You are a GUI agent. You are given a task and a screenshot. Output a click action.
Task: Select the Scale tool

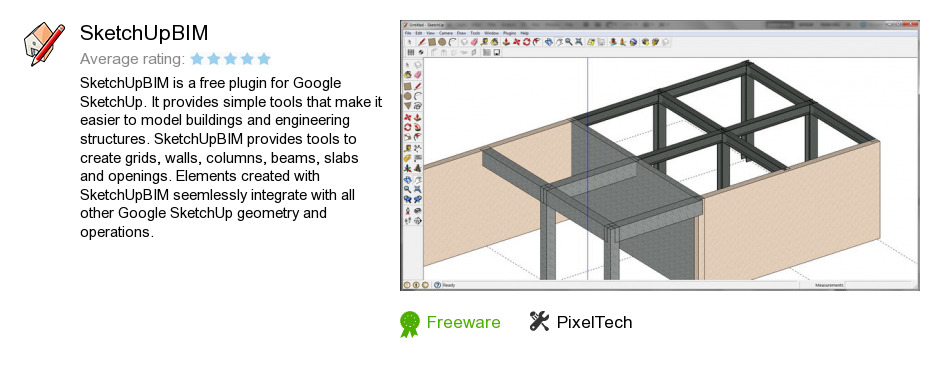pyautogui.click(x=408, y=137)
